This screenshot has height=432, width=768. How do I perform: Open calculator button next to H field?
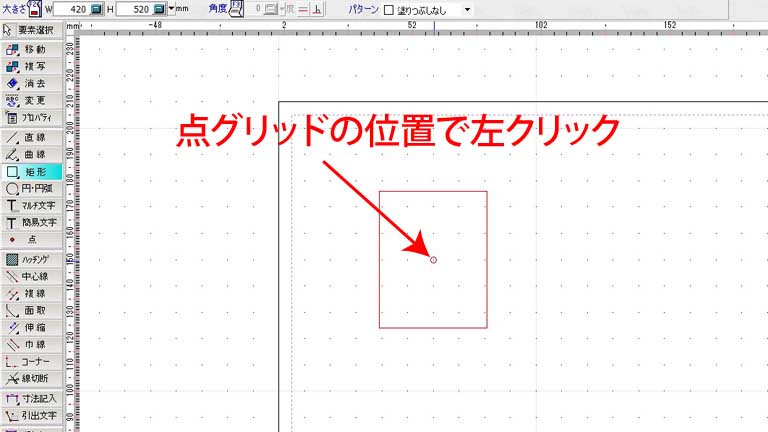click(160, 9)
